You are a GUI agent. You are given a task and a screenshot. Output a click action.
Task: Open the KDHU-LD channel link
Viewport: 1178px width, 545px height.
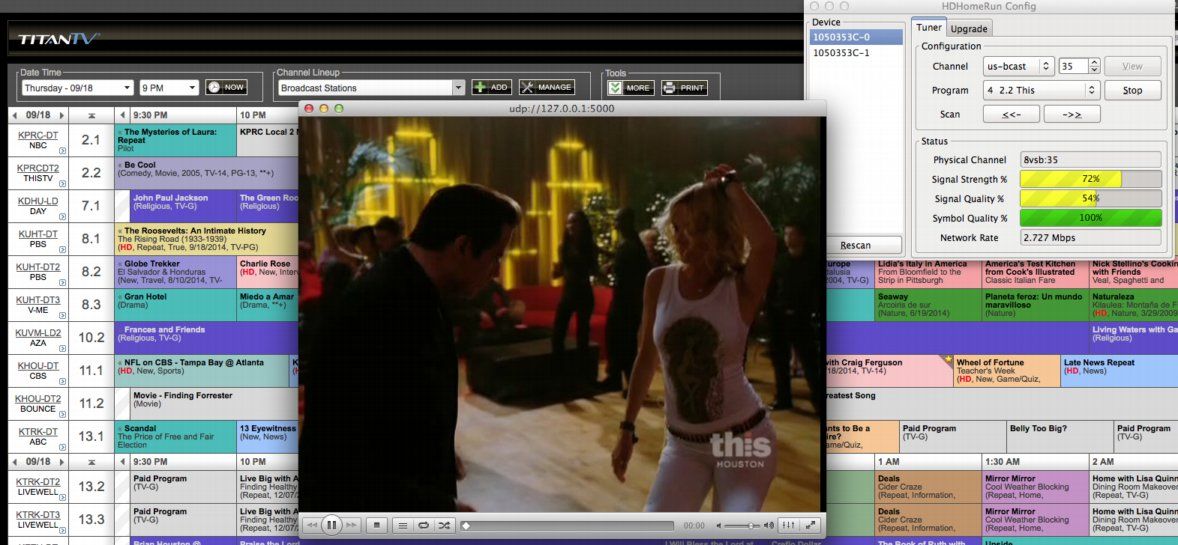pyautogui.click(x=38, y=201)
